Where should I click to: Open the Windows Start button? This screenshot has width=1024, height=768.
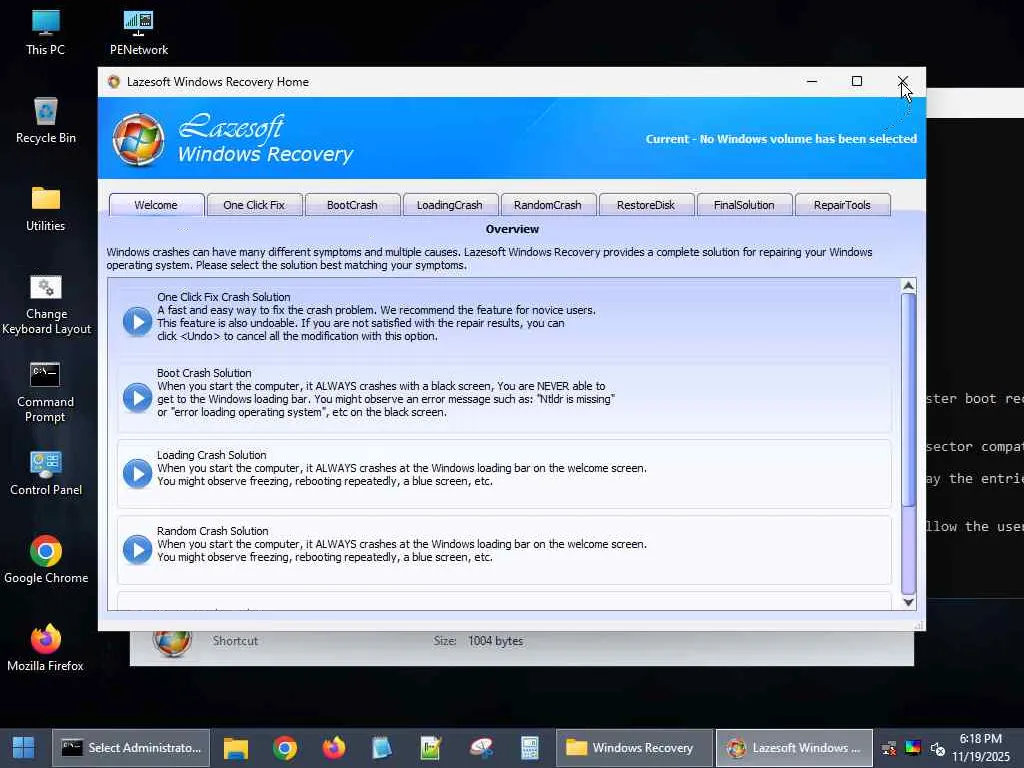tap(24, 748)
